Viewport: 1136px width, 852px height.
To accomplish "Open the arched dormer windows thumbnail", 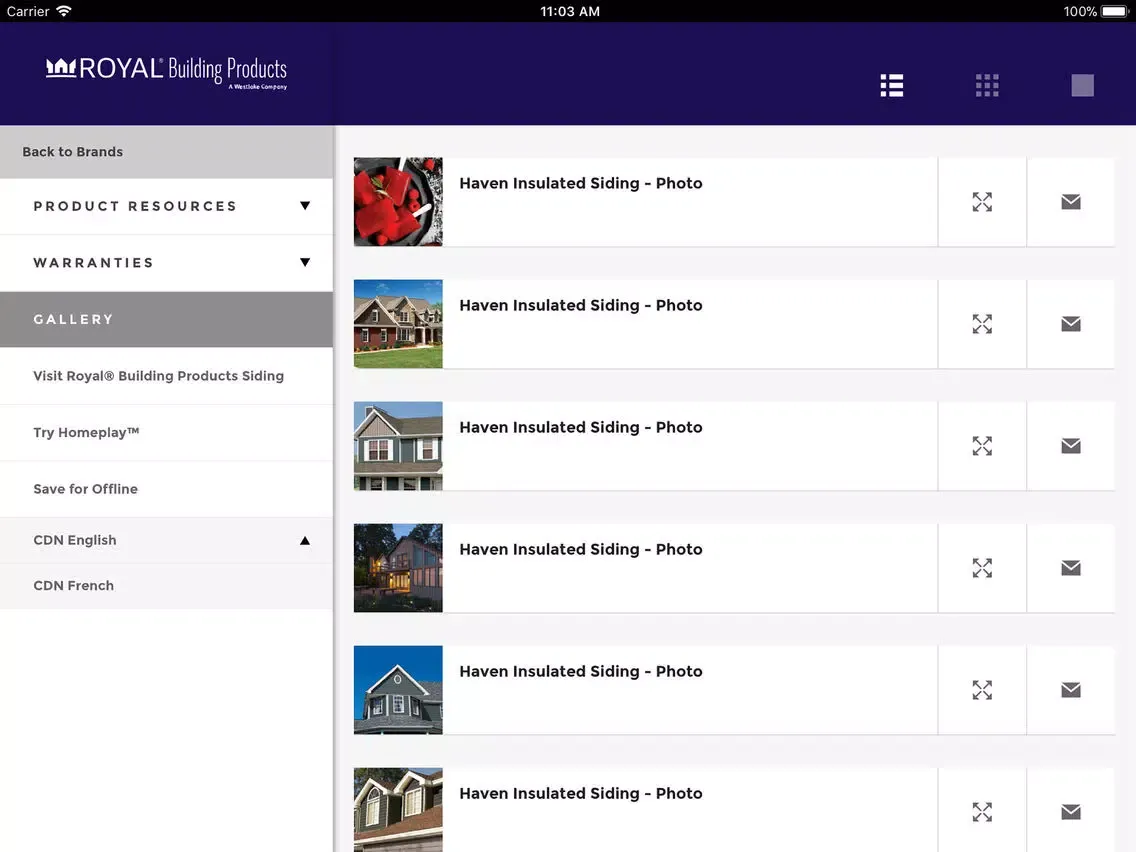I will coord(398,810).
